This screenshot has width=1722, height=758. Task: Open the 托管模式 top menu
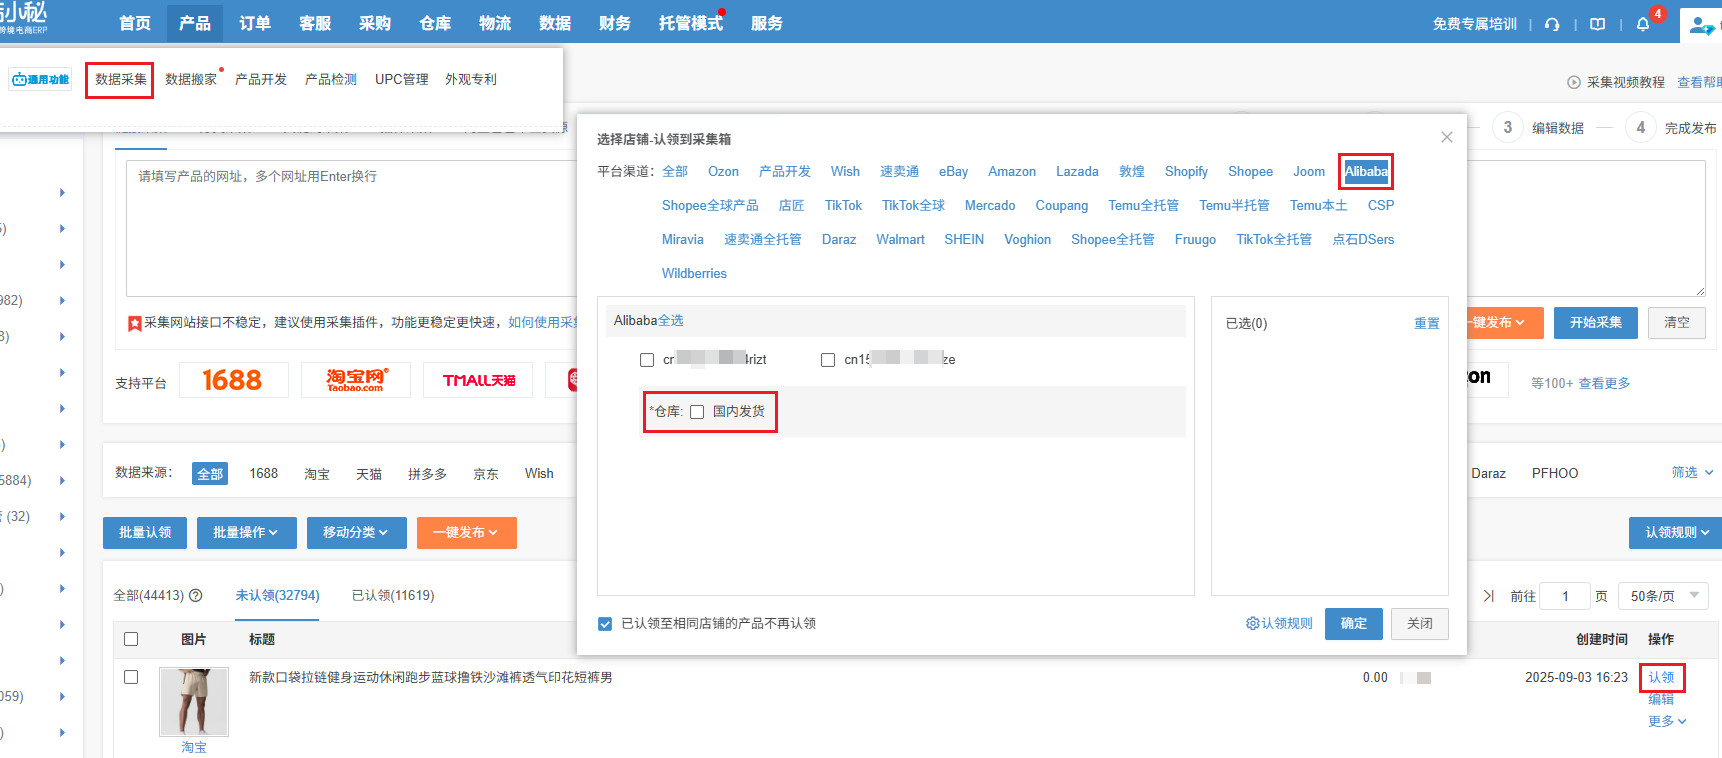pyautogui.click(x=691, y=23)
